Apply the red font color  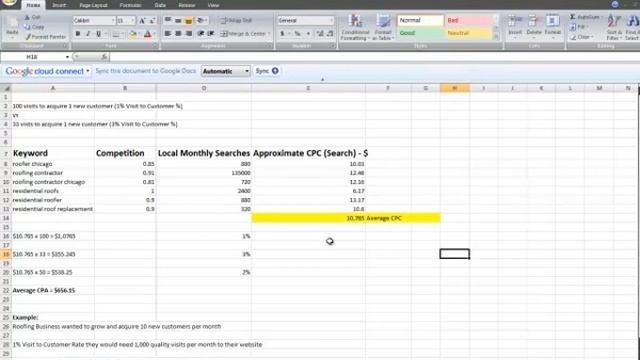(x=148, y=34)
